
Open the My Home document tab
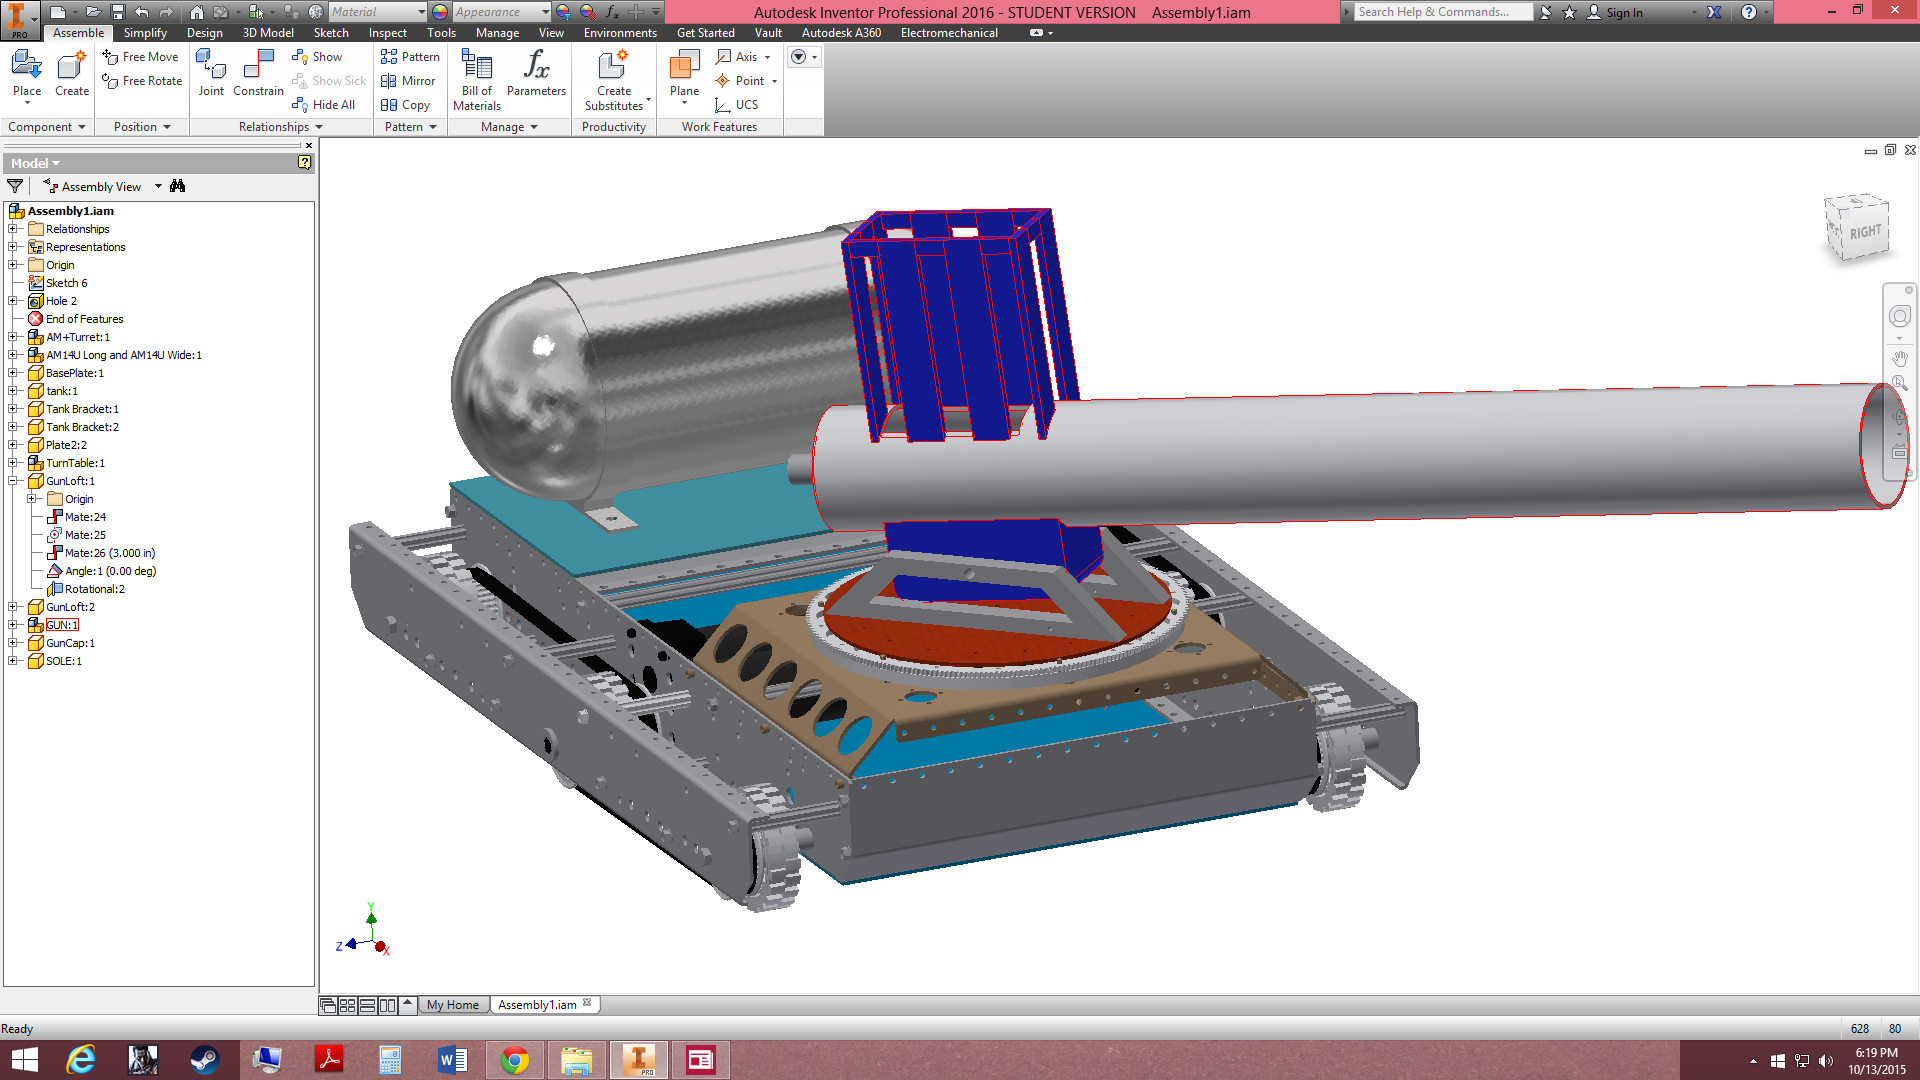[x=452, y=1005]
